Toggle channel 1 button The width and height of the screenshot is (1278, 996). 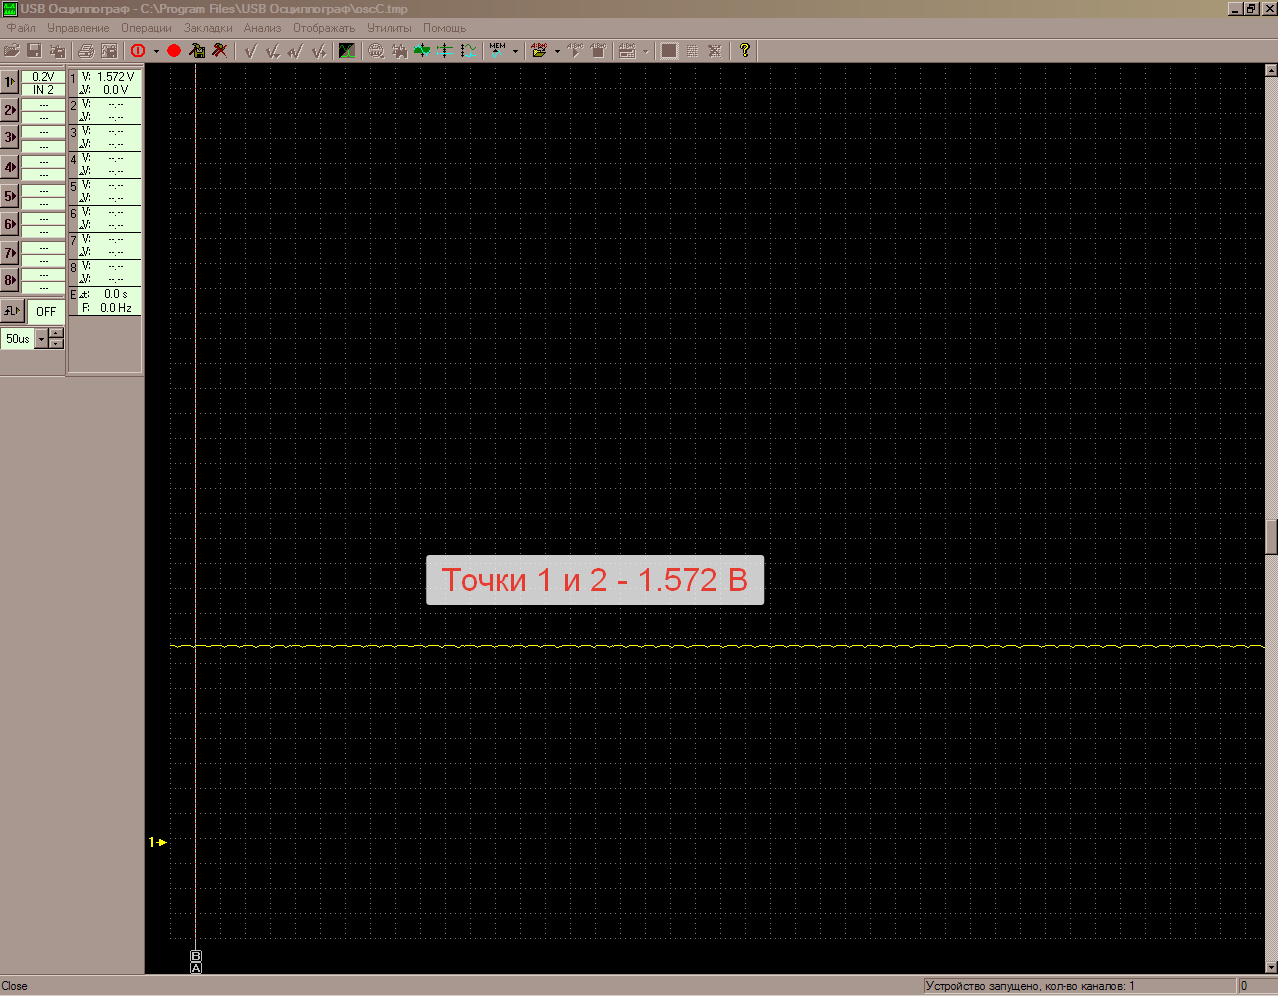[10, 82]
